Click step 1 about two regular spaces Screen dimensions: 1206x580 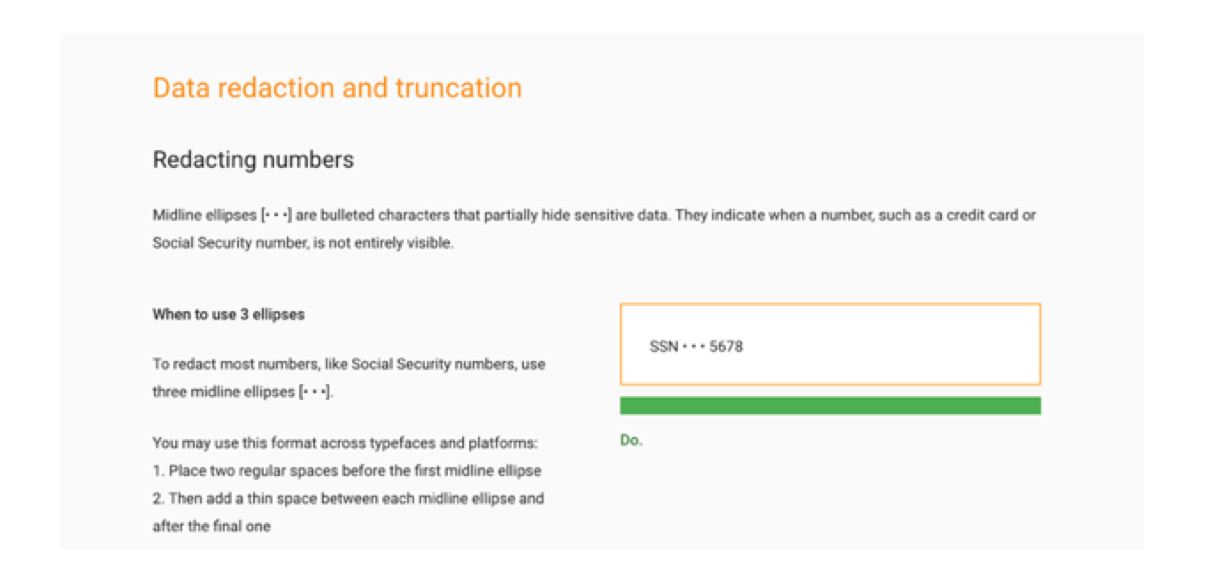click(x=347, y=470)
